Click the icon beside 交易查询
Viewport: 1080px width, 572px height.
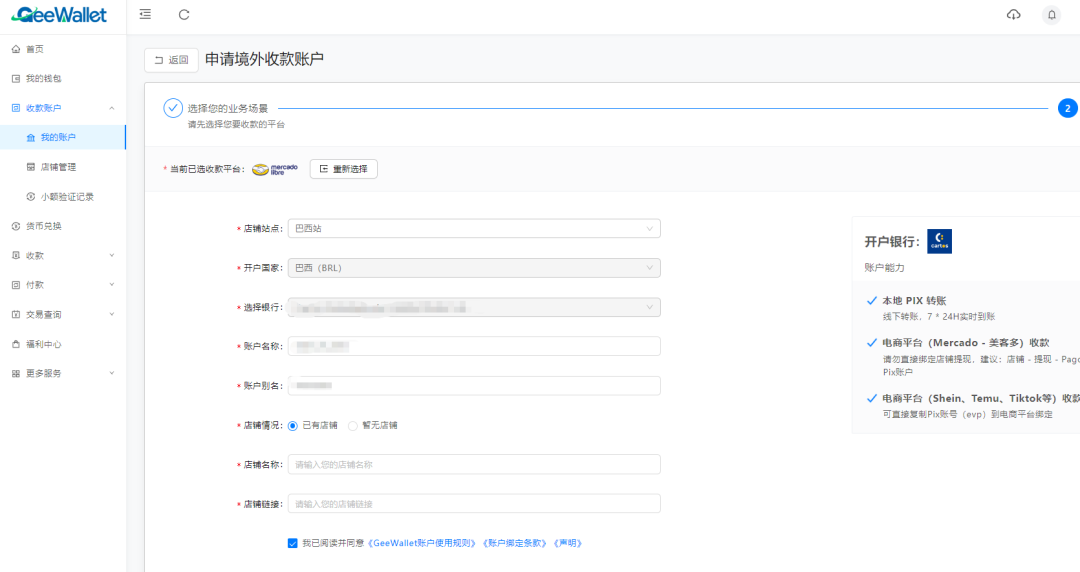(x=16, y=314)
